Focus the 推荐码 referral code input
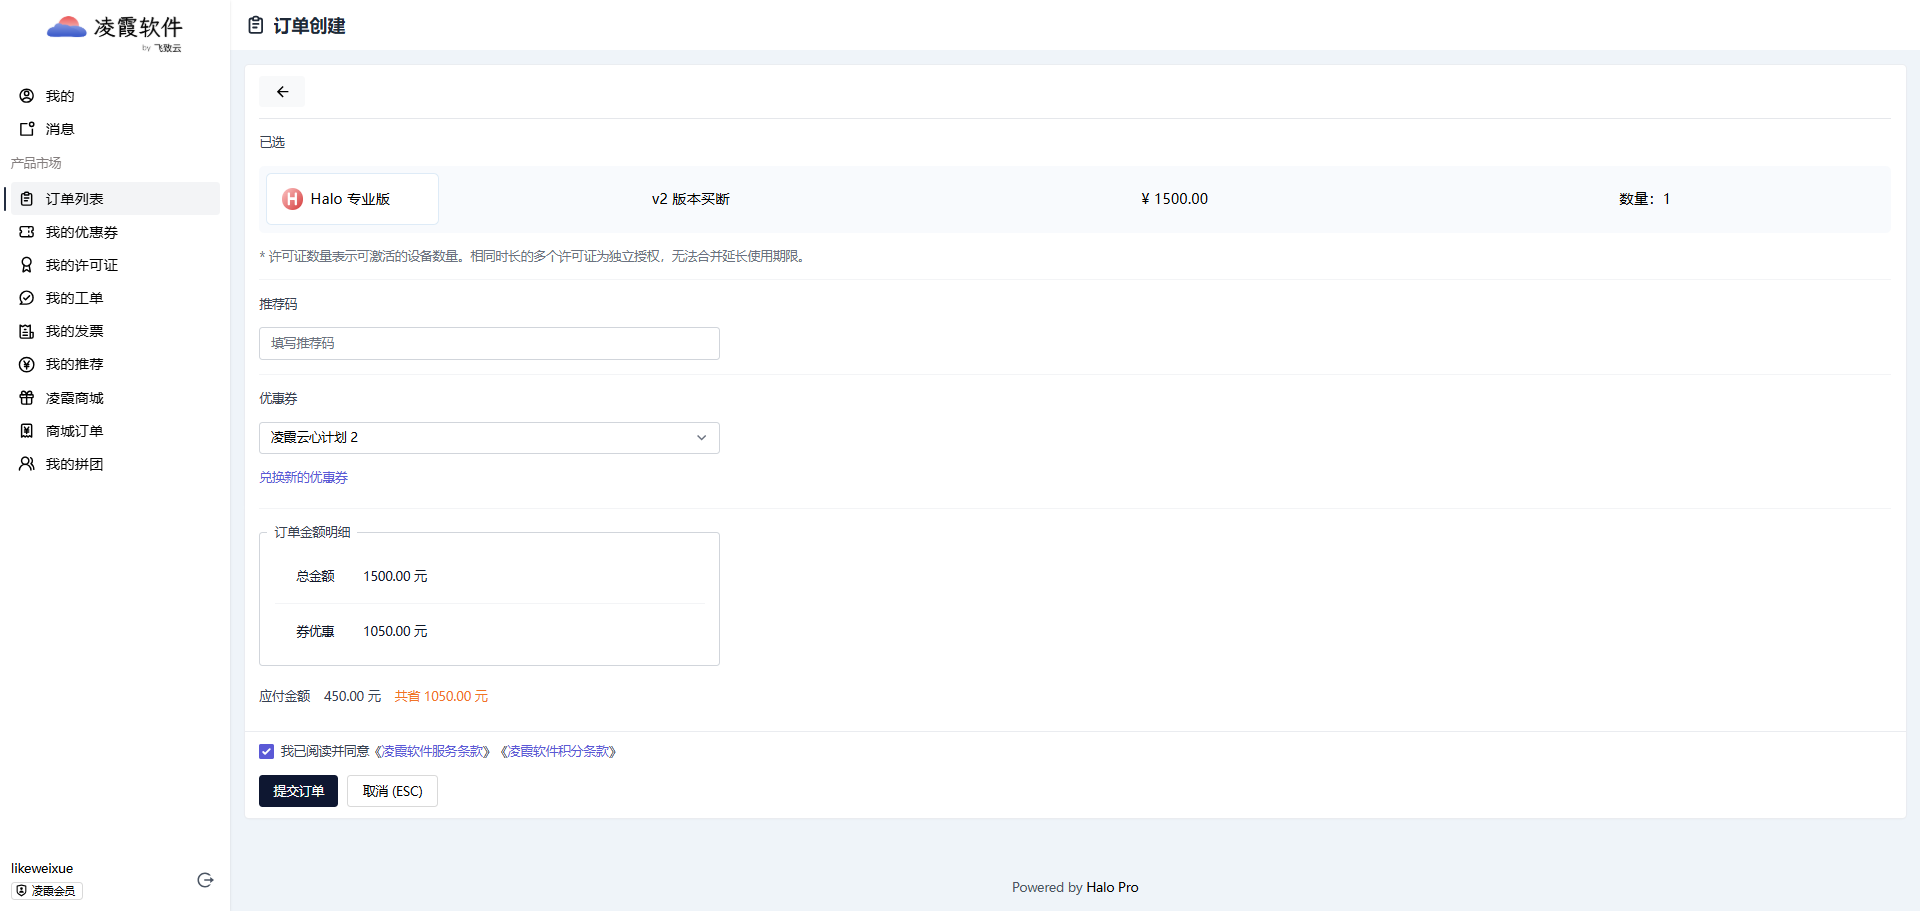This screenshot has width=1920, height=911. coord(489,343)
